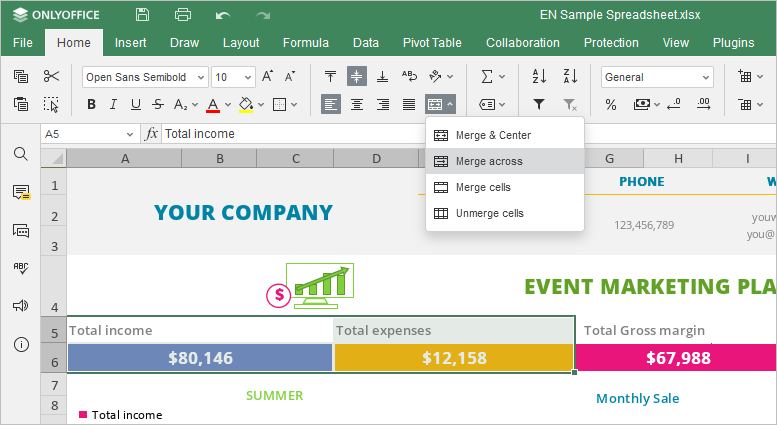Click the Sort ascending icon
Screen dimensions: 777x425
click(539, 77)
